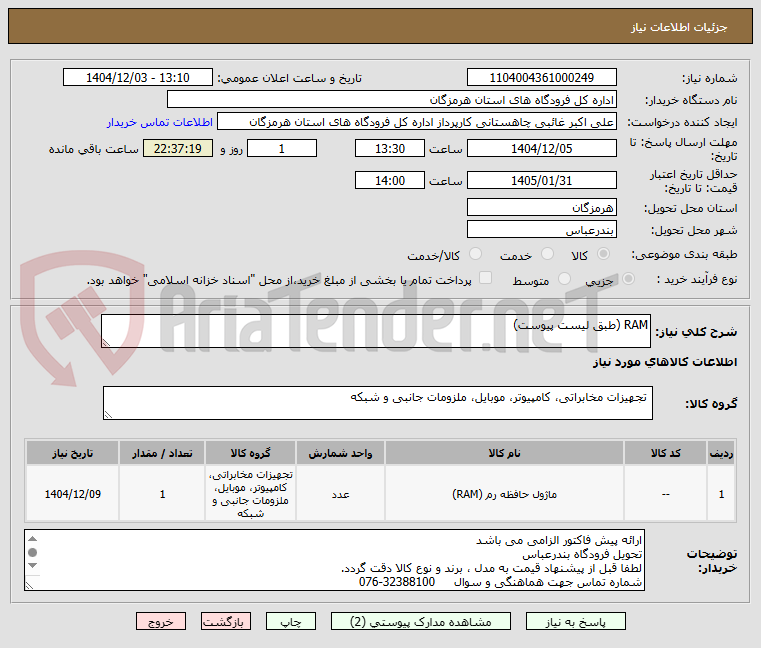Click the 'تاریخ نیاز' column header

[72, 453]
